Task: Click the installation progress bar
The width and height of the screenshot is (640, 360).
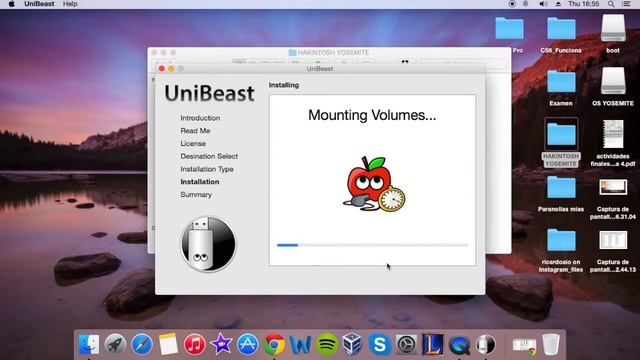Action: [x=372, y=245]
